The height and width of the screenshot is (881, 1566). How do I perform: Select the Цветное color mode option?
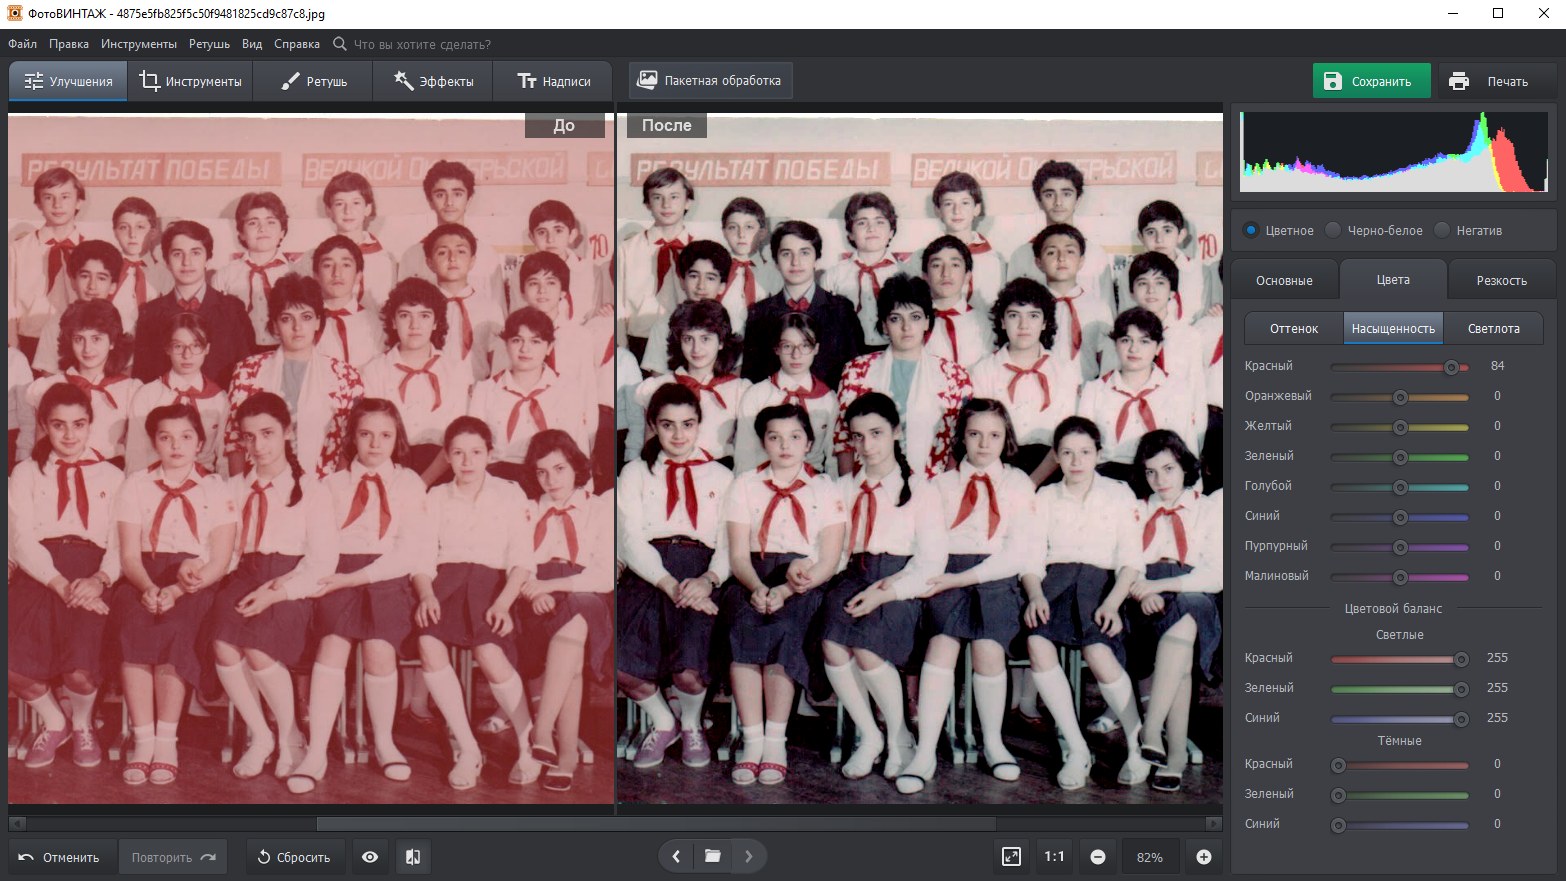coord(1251,230)
